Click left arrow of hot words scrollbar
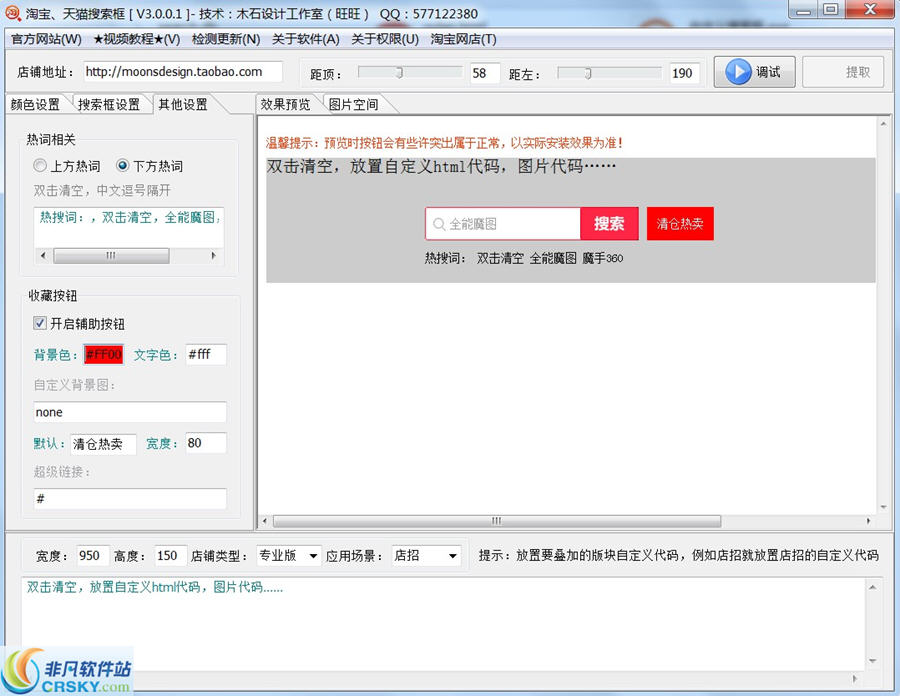900x696 pixels. tap(41, 256)
